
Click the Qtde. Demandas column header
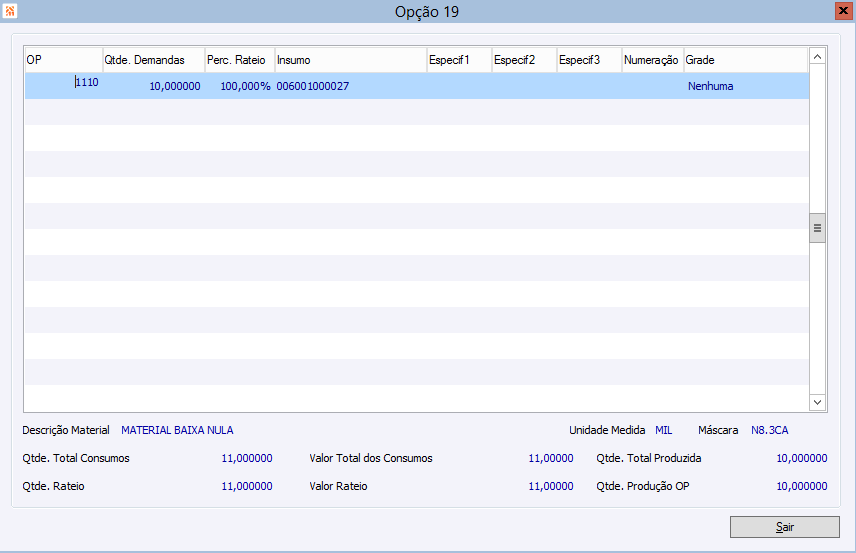coord(154,60)
